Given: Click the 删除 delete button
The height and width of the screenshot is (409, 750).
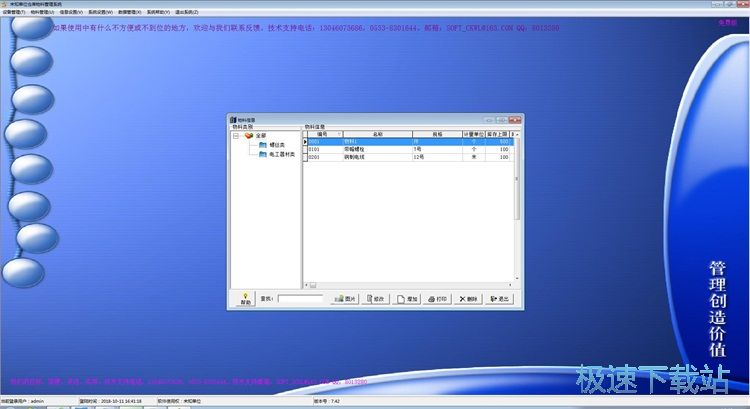Looking at the screenshot, I should coord(468,299).
